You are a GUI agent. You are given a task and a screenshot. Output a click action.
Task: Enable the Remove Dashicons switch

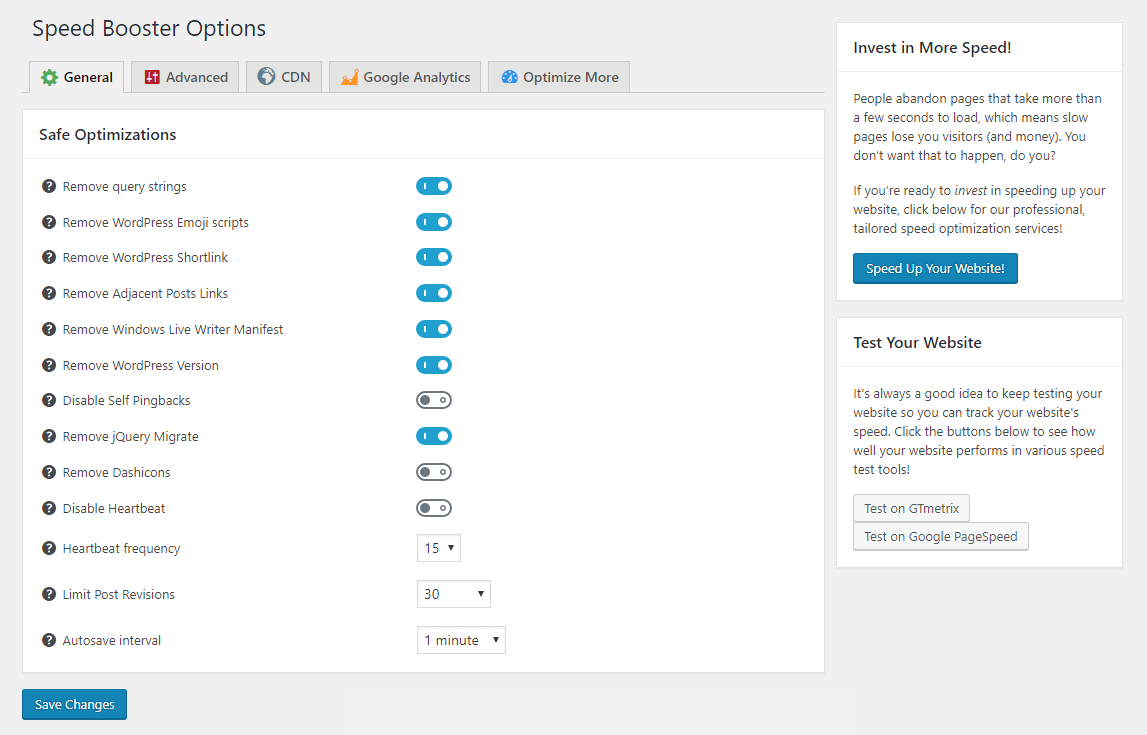point(434,472)
